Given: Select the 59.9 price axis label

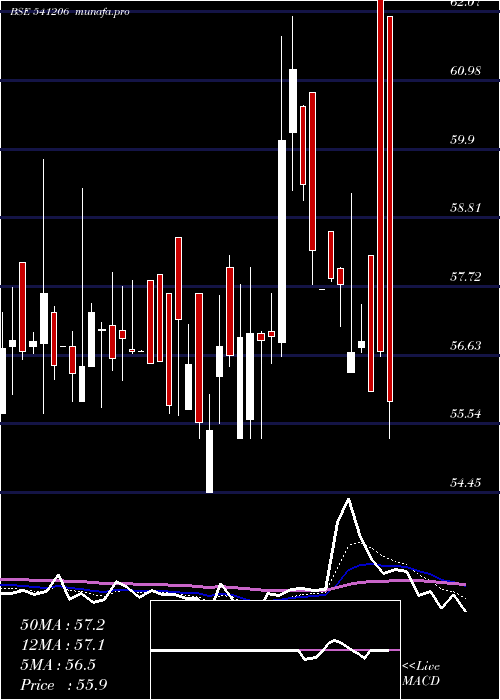Looking at the screenshot, I should coord(462,140).
